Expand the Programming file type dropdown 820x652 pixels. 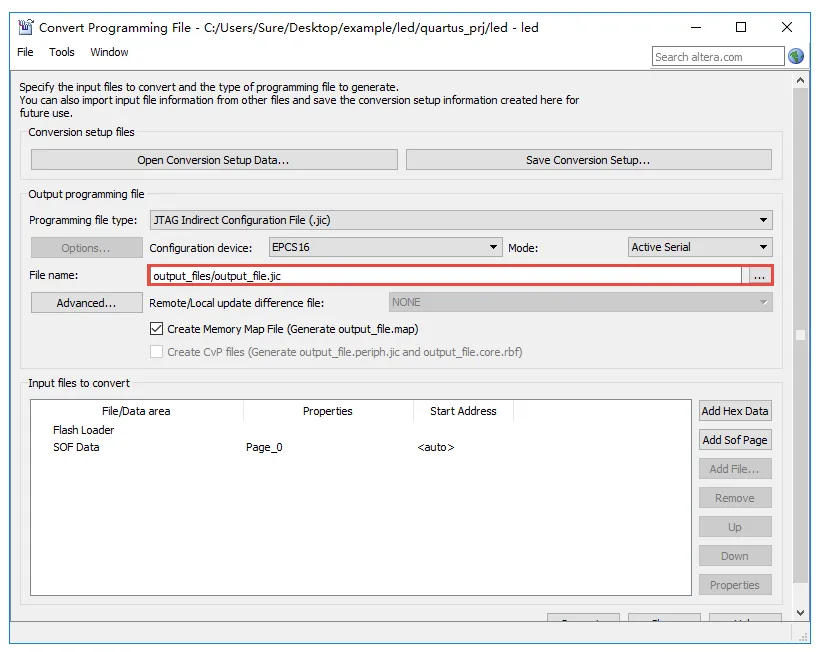[x=461, y=220]
